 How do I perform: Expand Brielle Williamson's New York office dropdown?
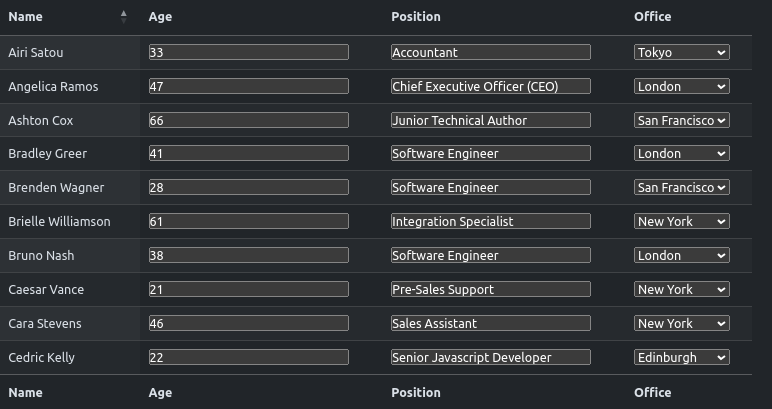(681, 221)
